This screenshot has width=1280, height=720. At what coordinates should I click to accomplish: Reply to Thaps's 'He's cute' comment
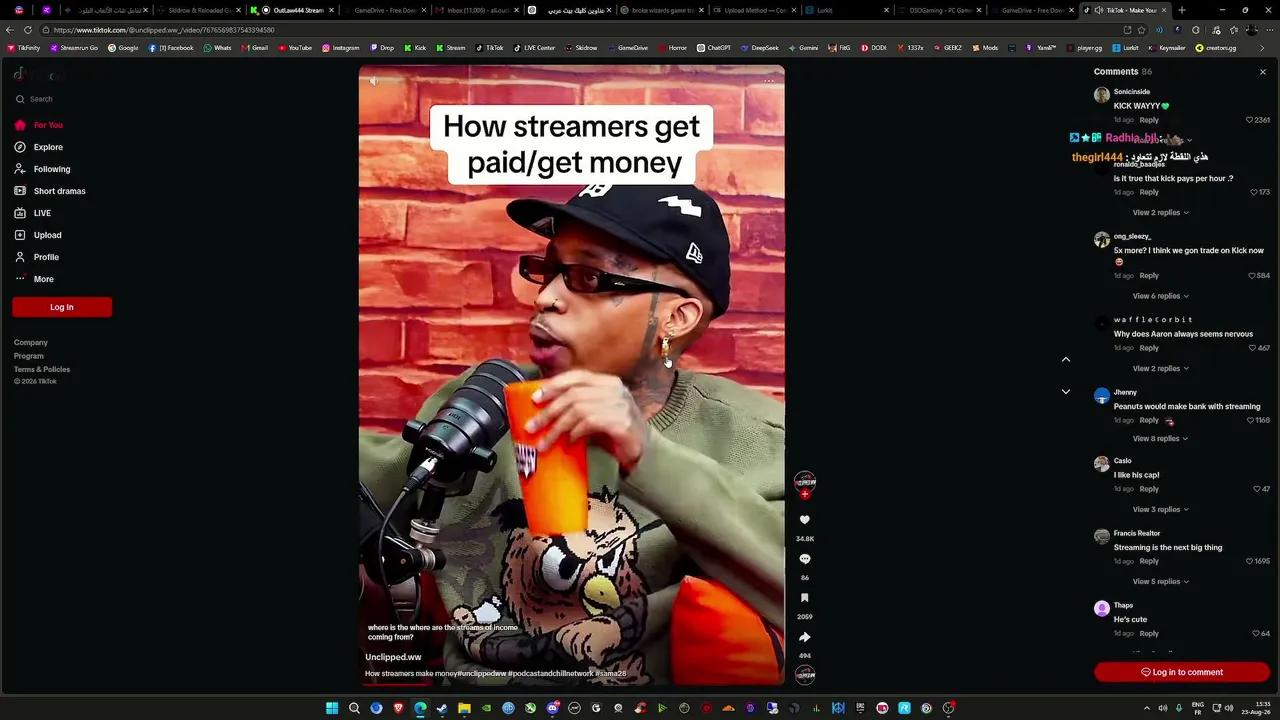click(1149, 633)
